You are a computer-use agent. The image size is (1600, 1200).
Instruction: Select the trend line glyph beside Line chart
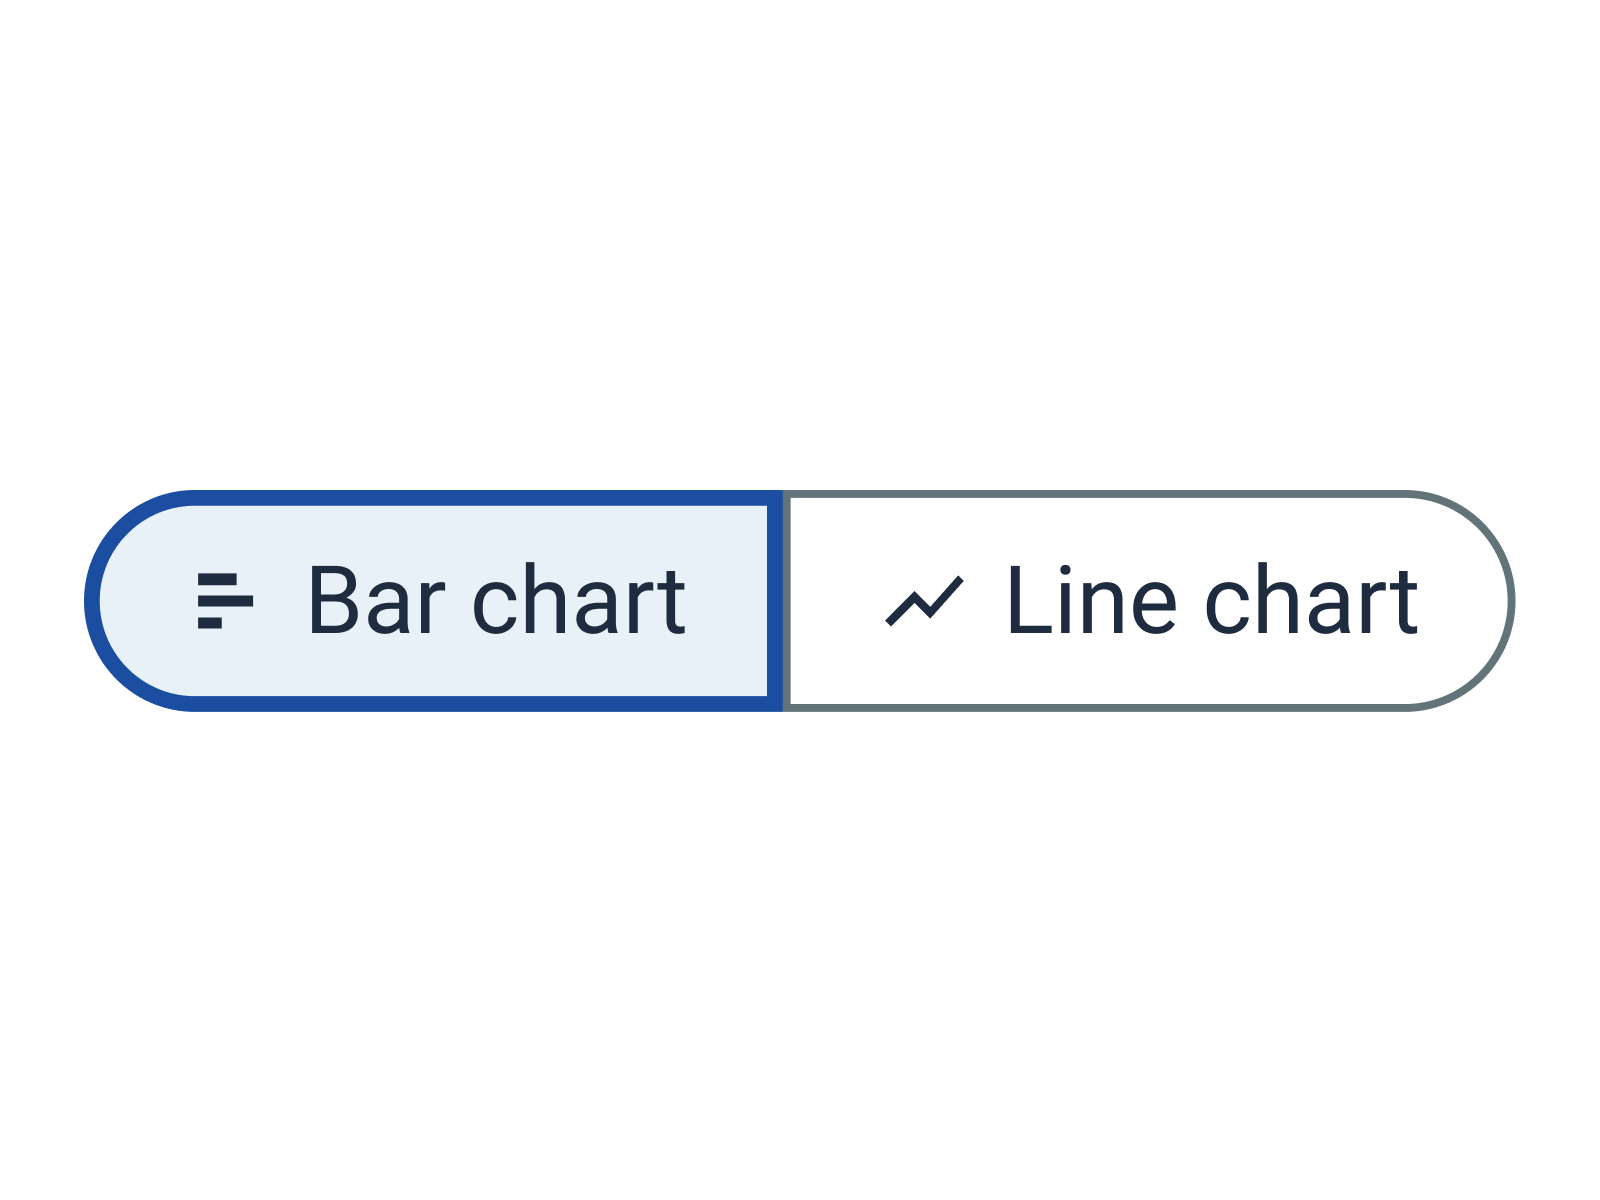point(922,600)
